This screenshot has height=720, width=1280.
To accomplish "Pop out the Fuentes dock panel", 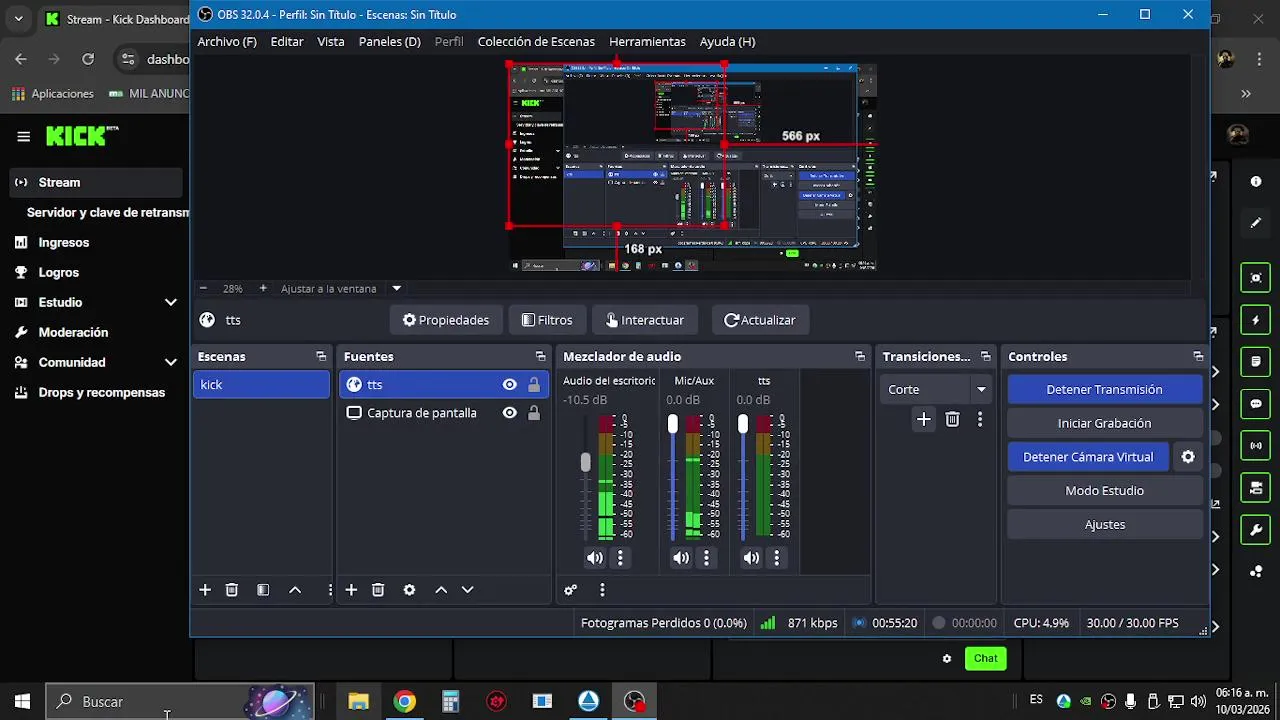I will pos(540,356).
